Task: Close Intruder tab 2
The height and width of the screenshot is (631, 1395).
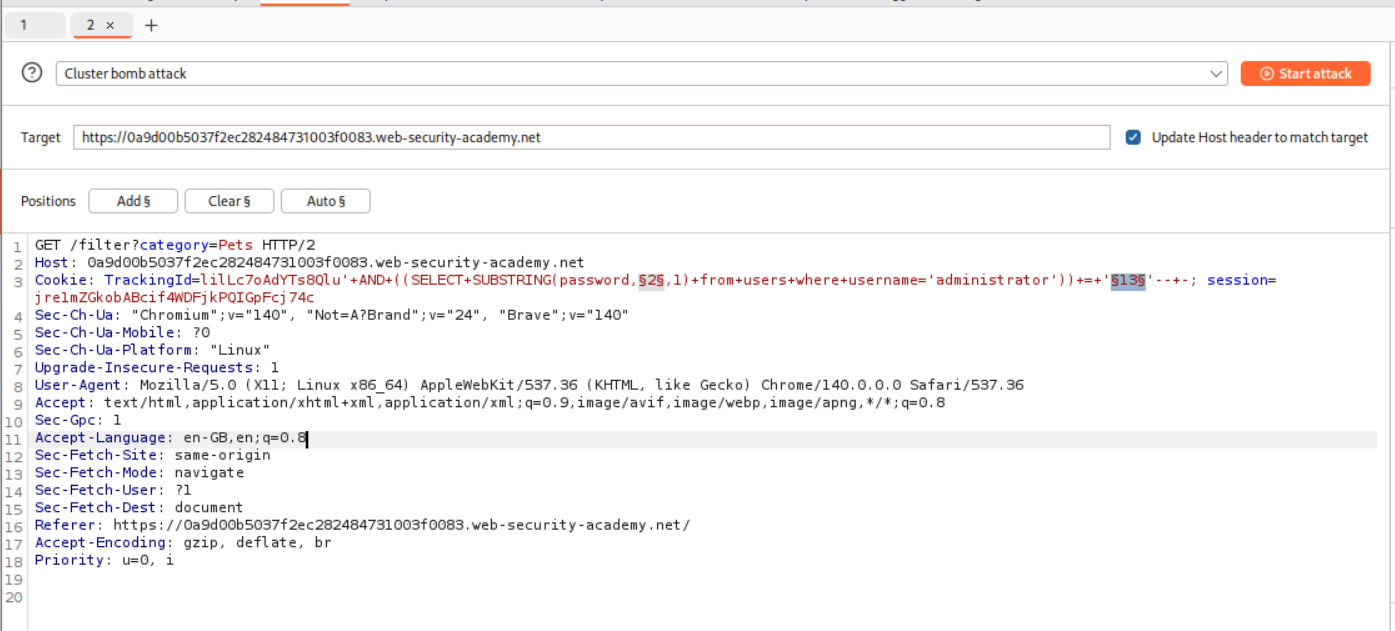Action: (x=110, y=25)
